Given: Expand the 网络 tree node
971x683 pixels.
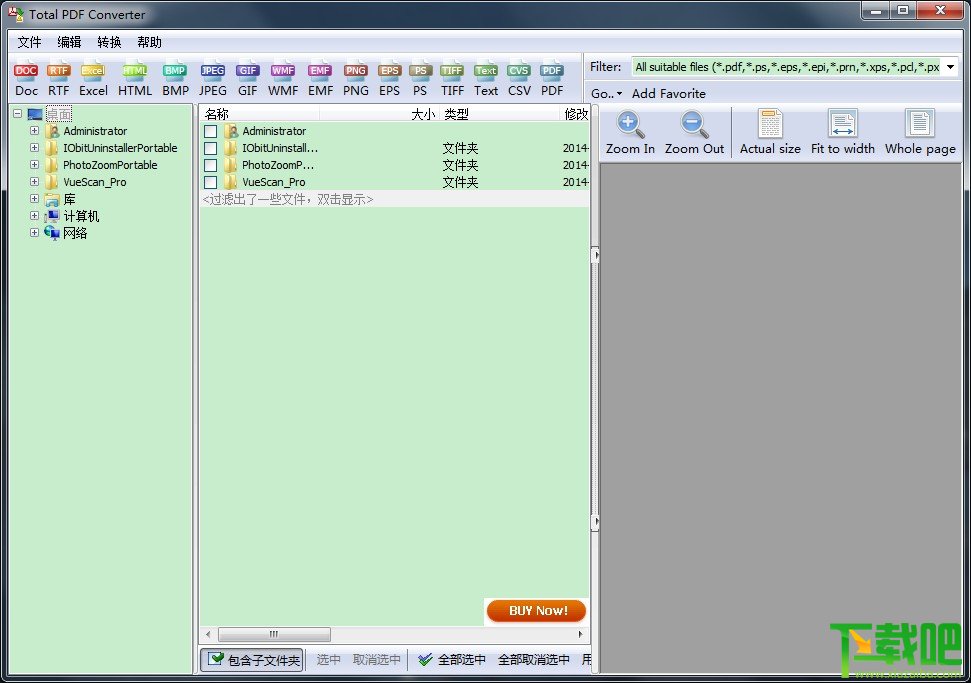Looking at the screenshot, I should [x=34, y=232].
